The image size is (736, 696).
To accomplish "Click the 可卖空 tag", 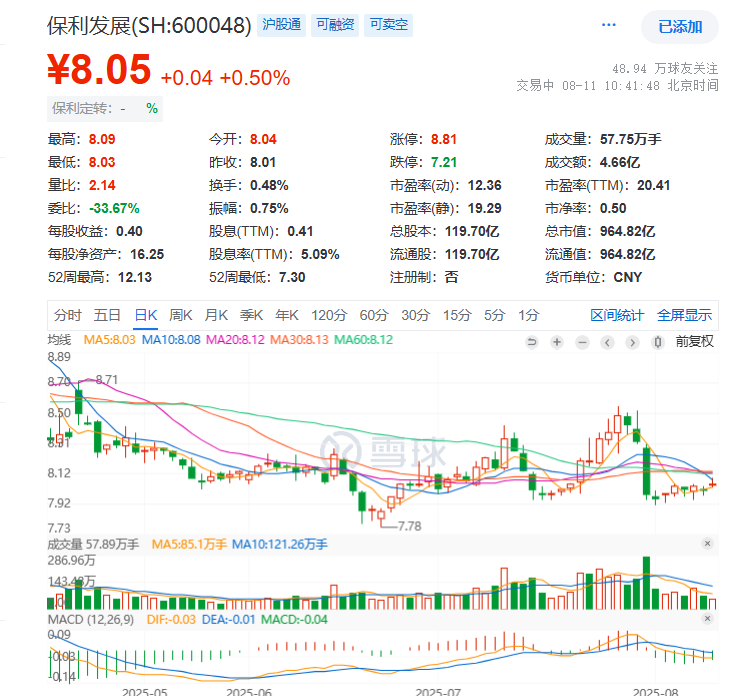I will tap(389, 24).
